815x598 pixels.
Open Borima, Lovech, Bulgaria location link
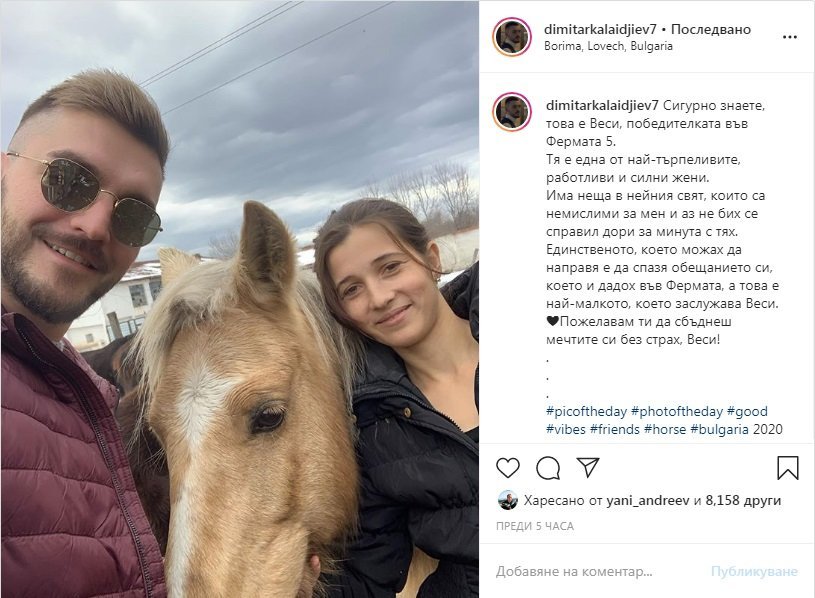pyautogui.click(x=608, y=46)
